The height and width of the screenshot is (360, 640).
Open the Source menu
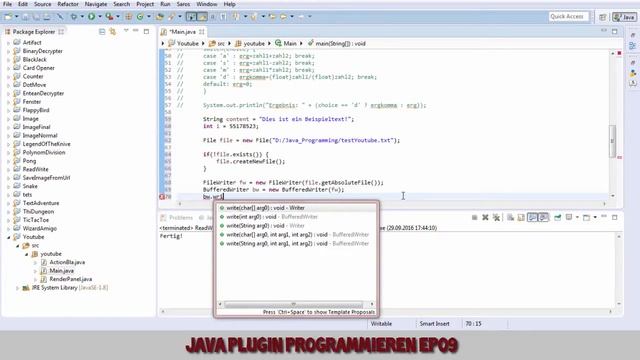(x=42, y=4)
